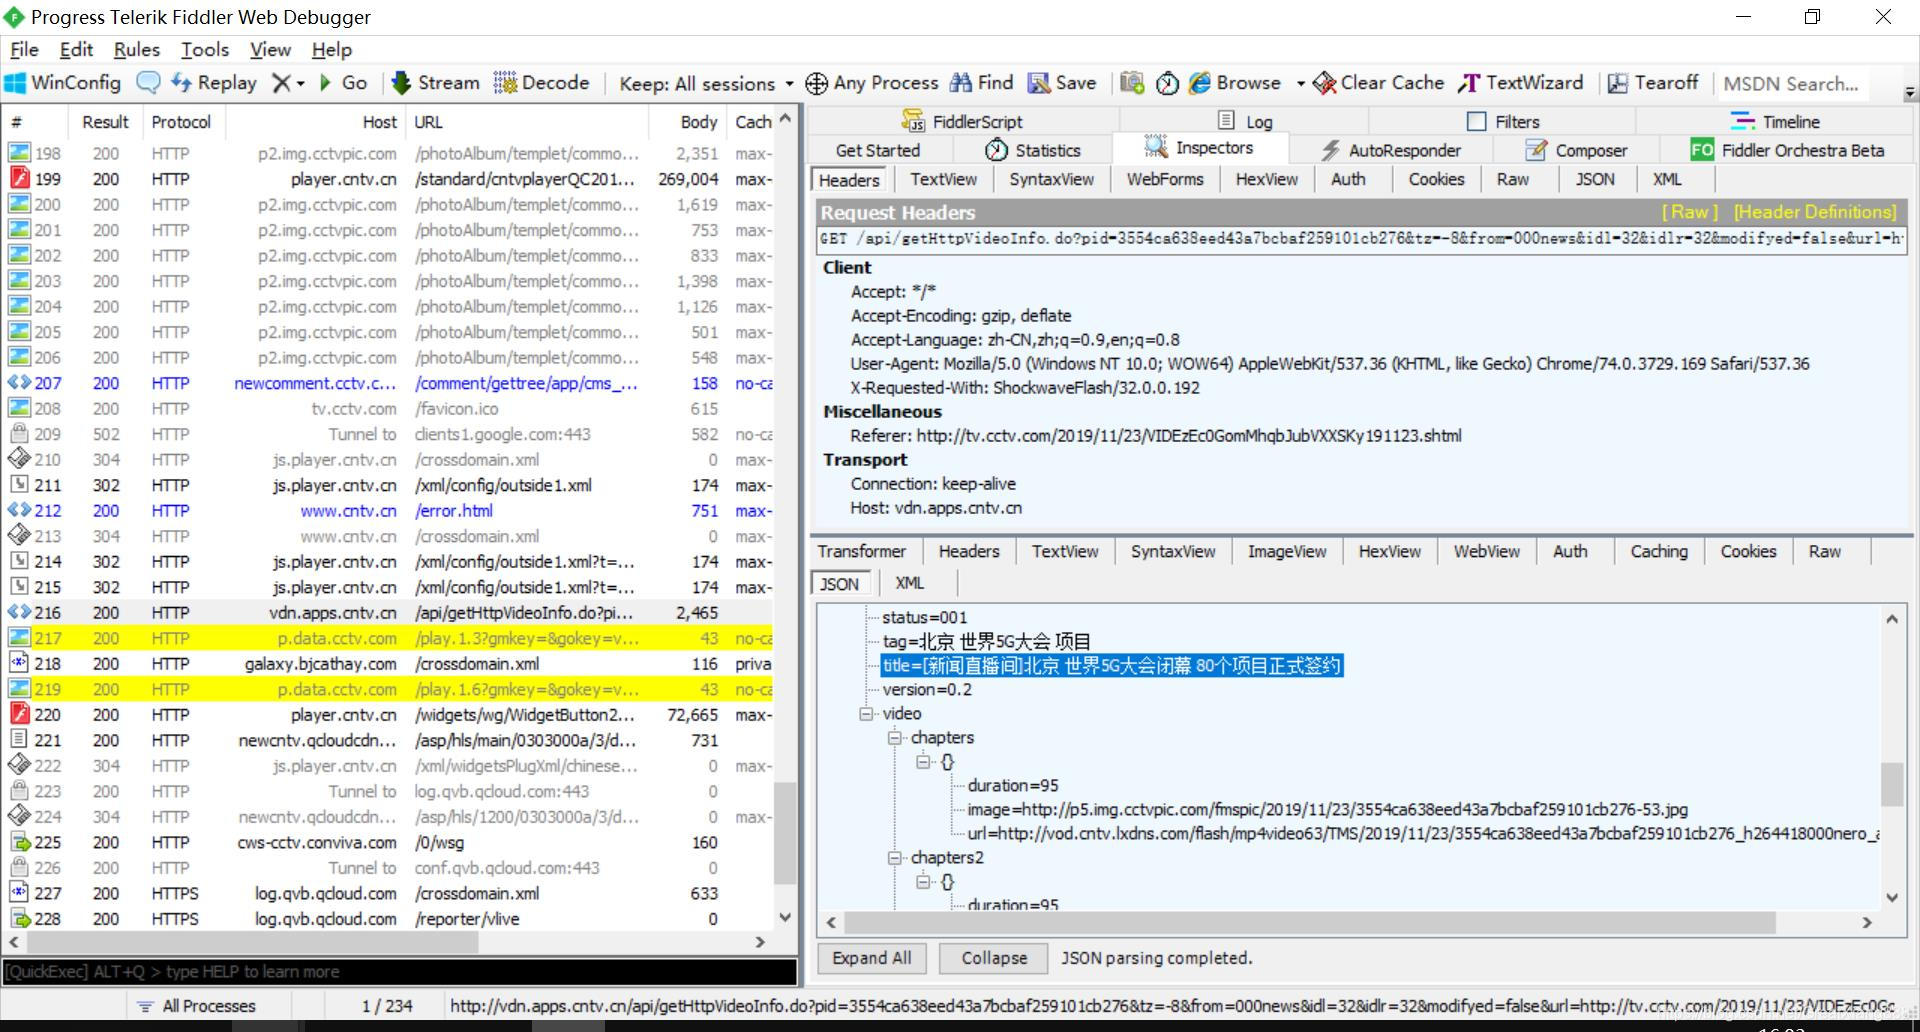Open the TextWizard tool
Image resolution: width=1920 pixels, height=1032 pixels.
tap(1521, 83)
